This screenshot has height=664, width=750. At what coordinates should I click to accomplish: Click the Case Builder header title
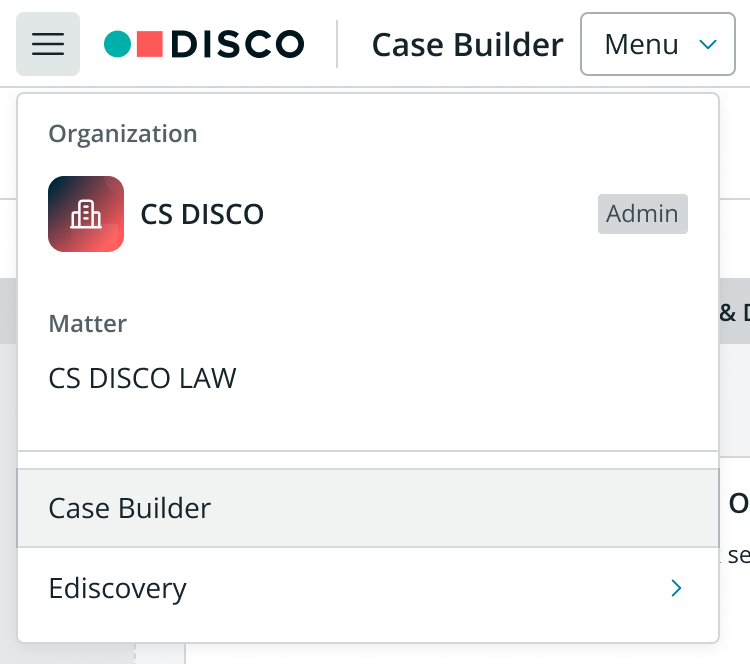pos(467,45)
